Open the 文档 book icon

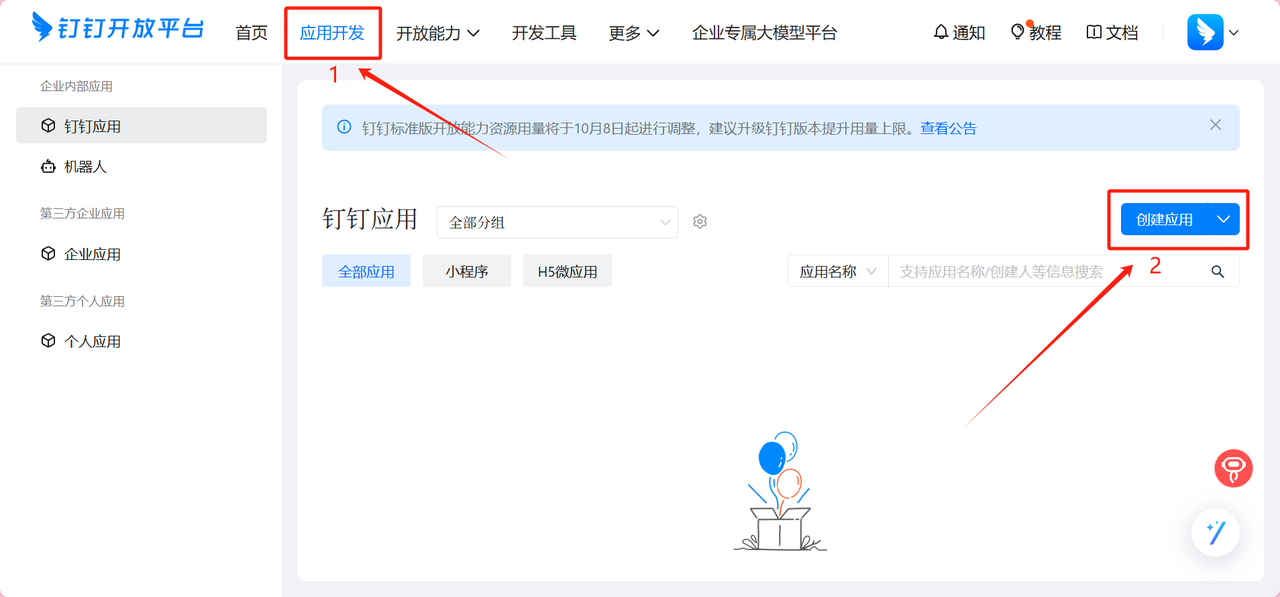click(1094, 32)
